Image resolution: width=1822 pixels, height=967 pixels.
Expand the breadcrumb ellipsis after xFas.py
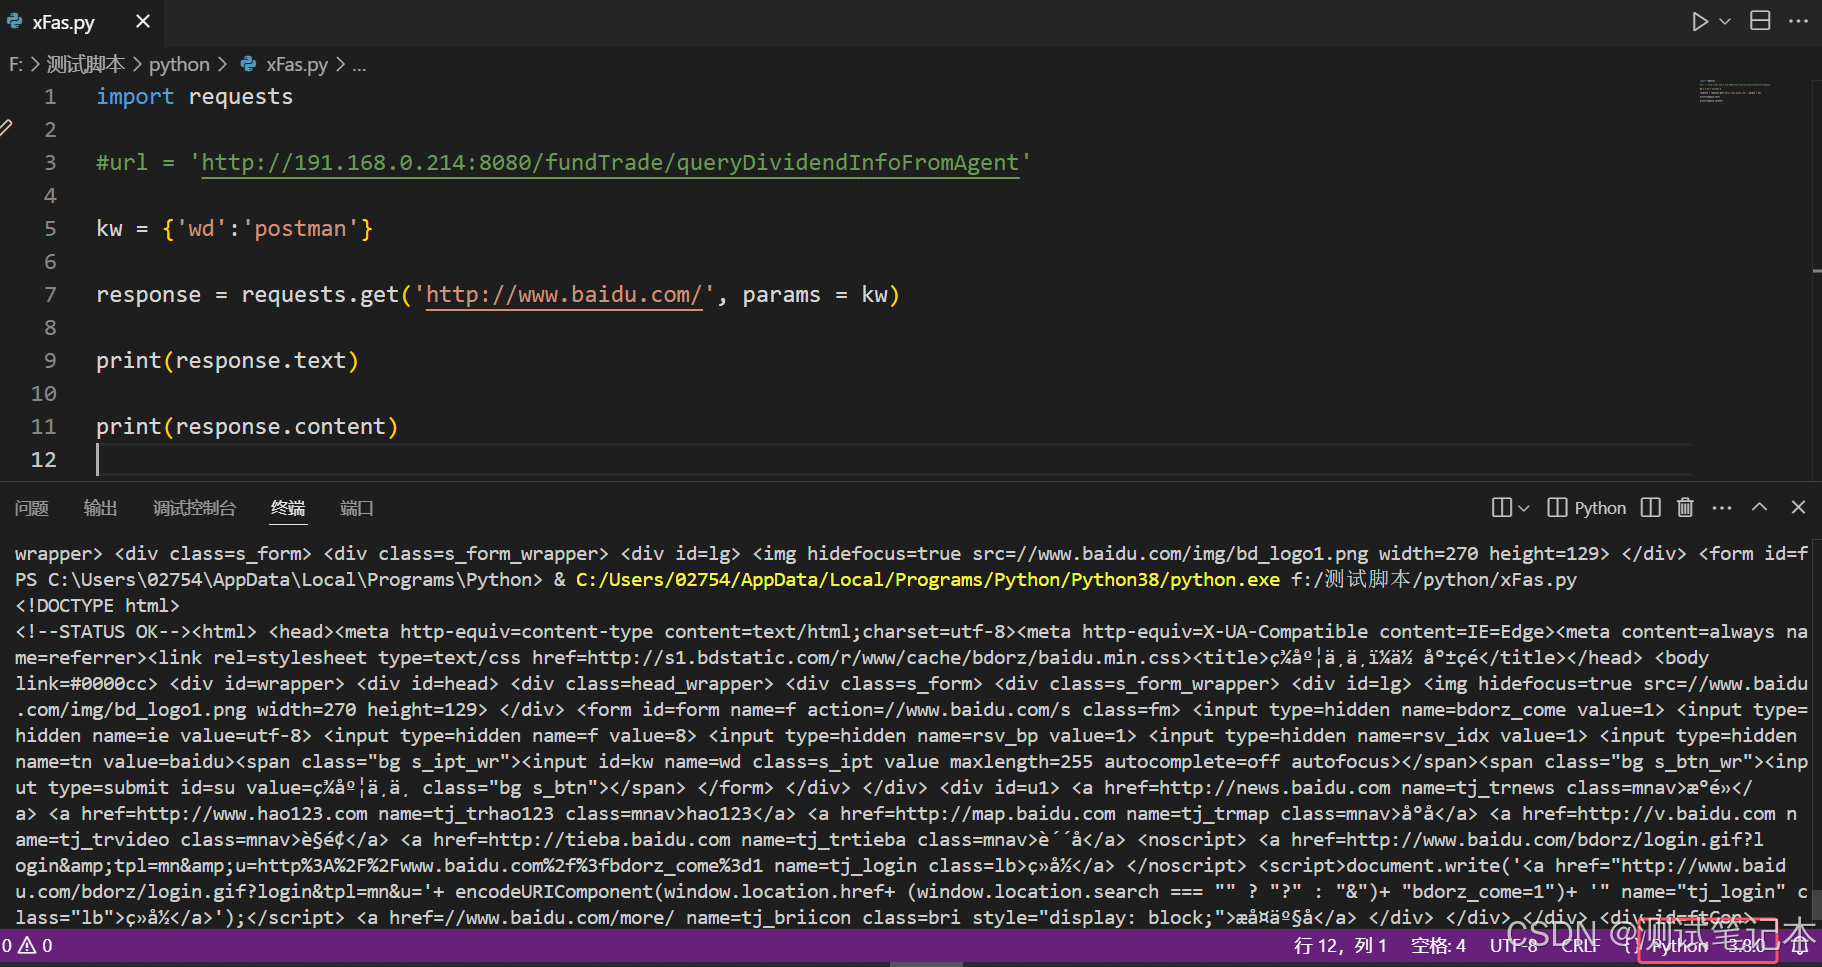click(359, 64)
